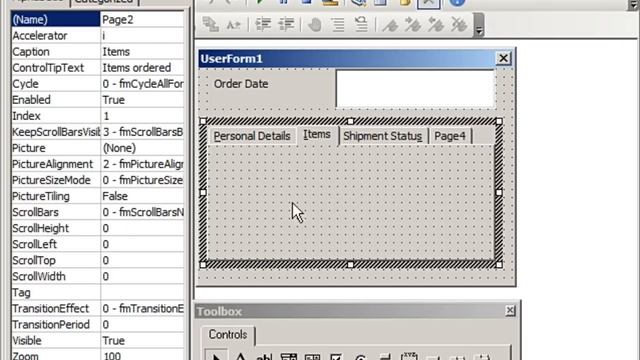Select the Items tab on the MultiPage
Image resolution: width=640 pixels, height=360 pixels.
coord(317,135)
